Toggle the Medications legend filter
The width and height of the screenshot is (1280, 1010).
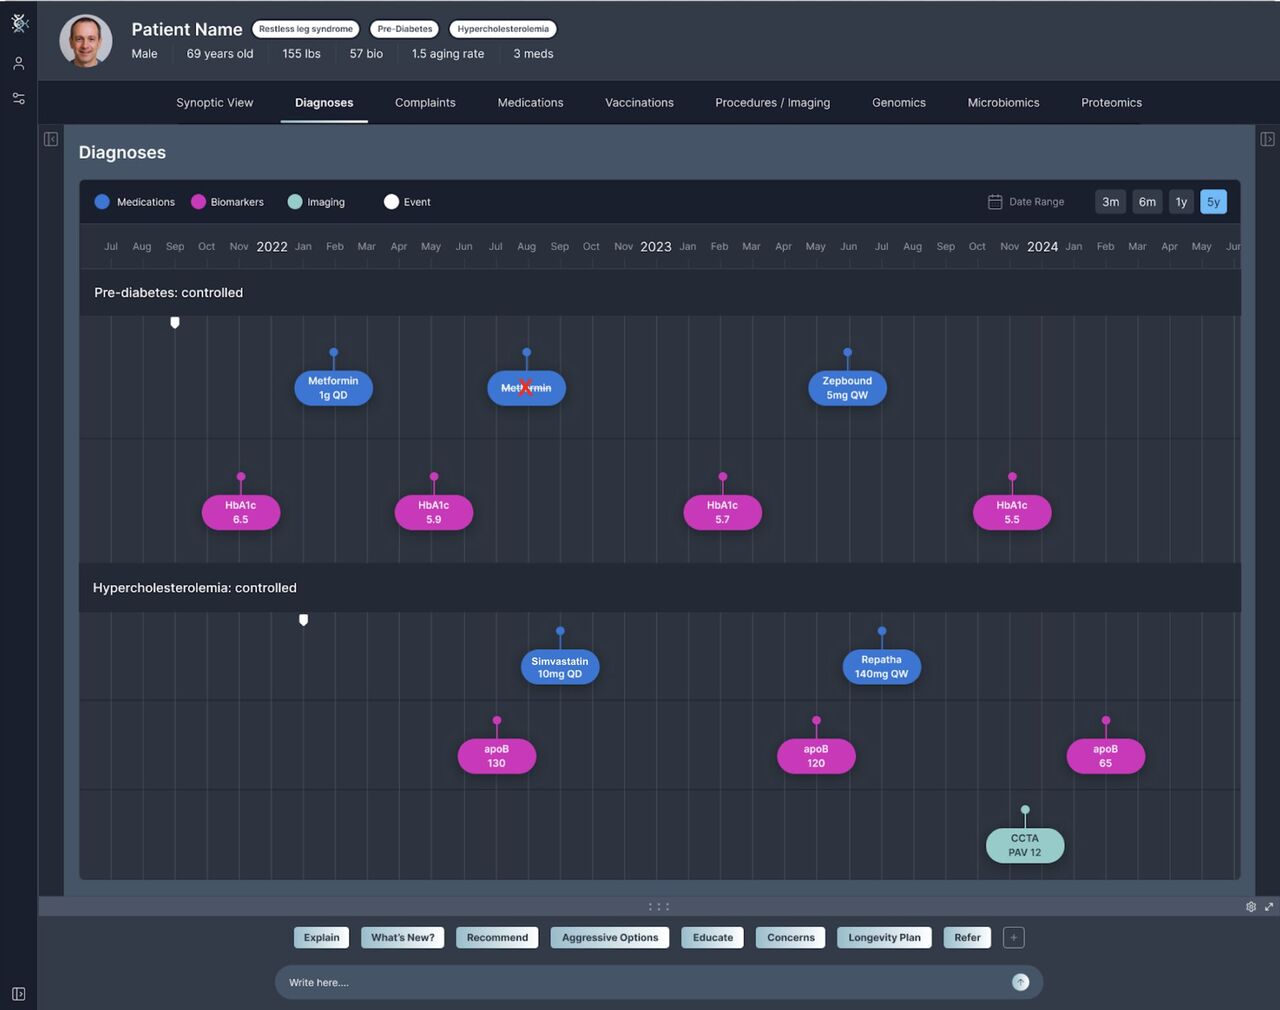click(135, 202)
